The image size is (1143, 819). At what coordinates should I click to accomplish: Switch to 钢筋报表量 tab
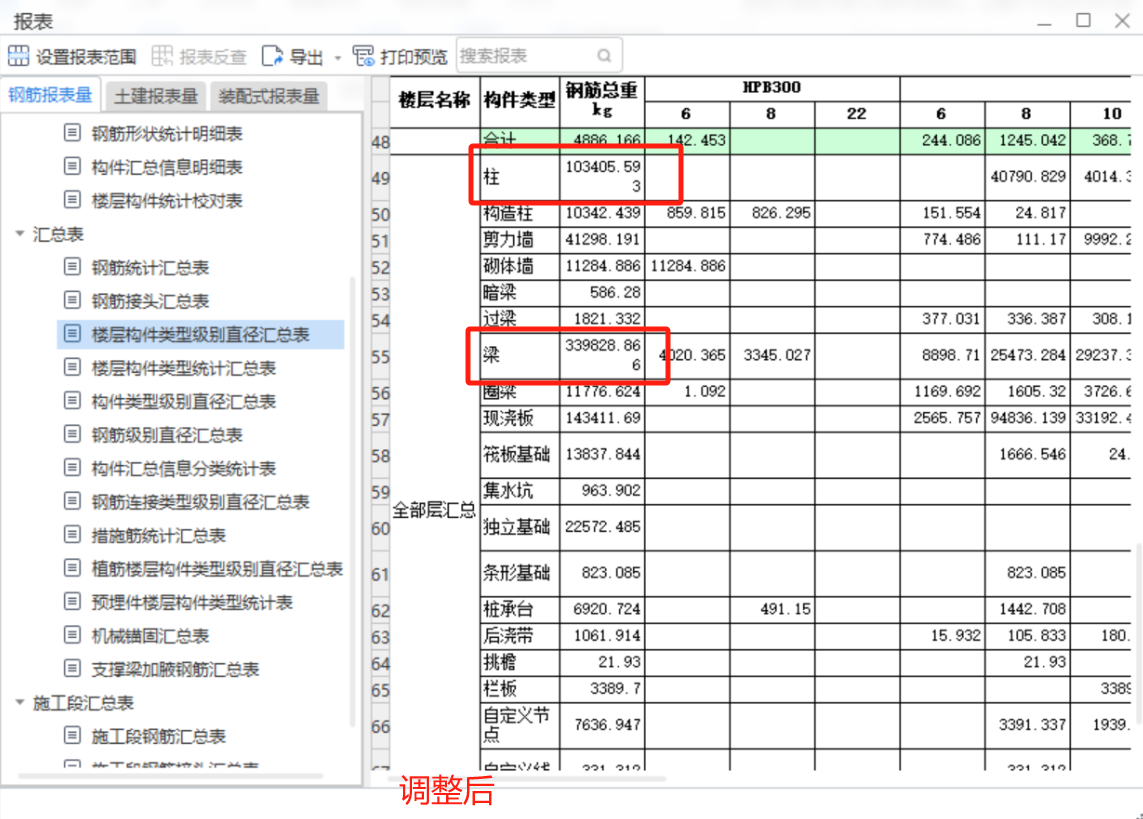pyautogui.click(x=50, y=95)
